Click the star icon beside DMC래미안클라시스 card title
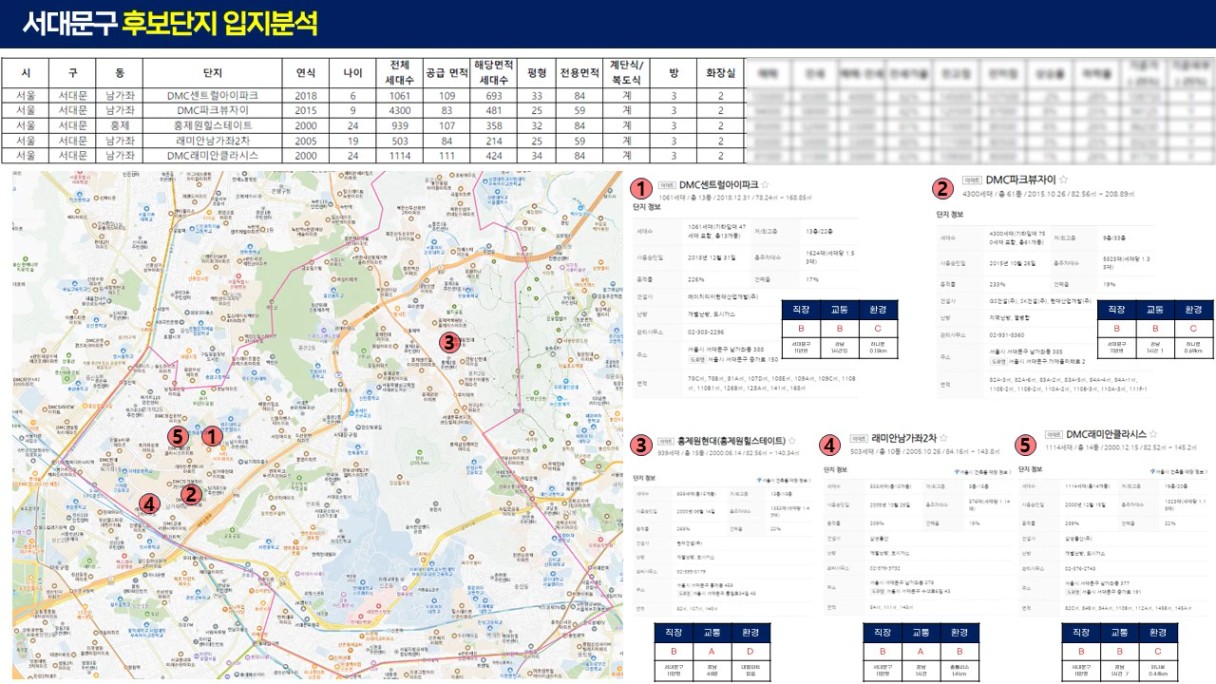The image size is (1216, 684). (1153, 435)
